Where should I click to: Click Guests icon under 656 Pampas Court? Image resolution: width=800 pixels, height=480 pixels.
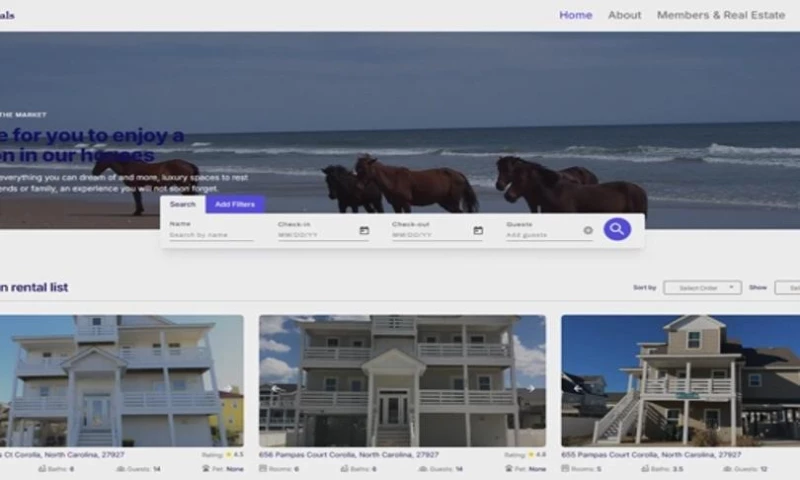click(x=423, y=468)
